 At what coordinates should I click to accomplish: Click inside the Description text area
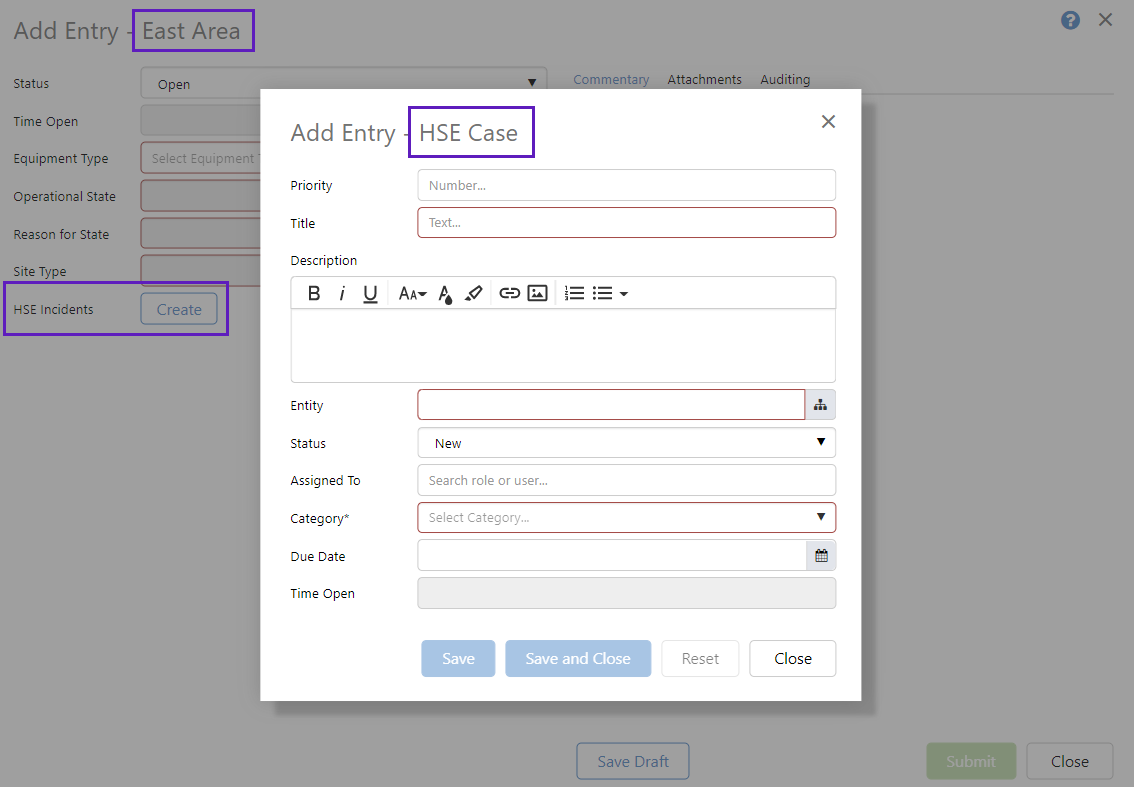pos(563,346)
